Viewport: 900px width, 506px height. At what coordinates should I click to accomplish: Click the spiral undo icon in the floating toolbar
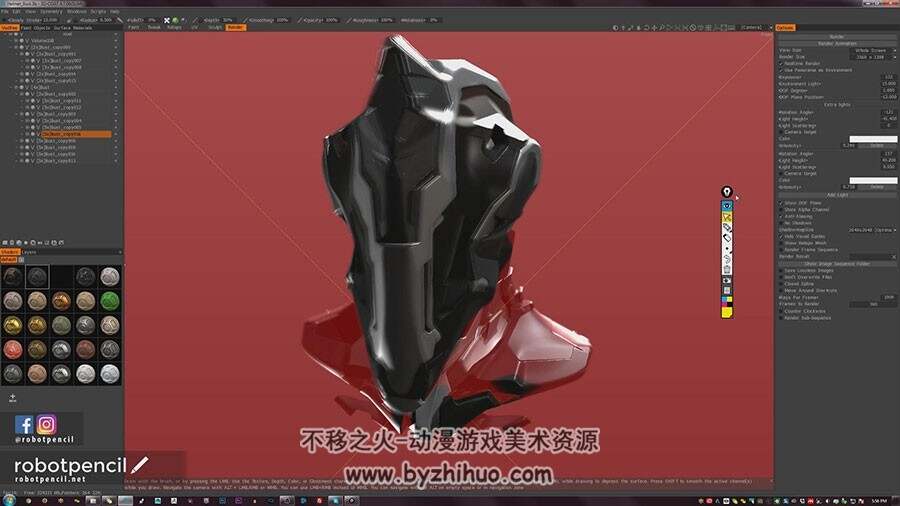pyautogui.click(x=727, y=259)
